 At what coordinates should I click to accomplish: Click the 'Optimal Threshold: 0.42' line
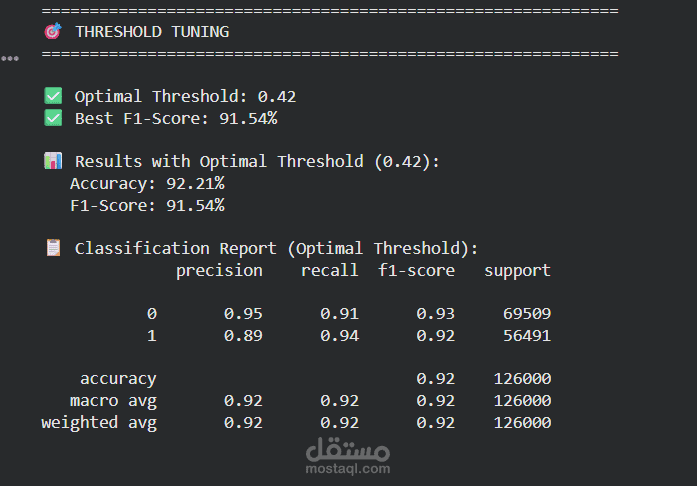pos(185,96)
